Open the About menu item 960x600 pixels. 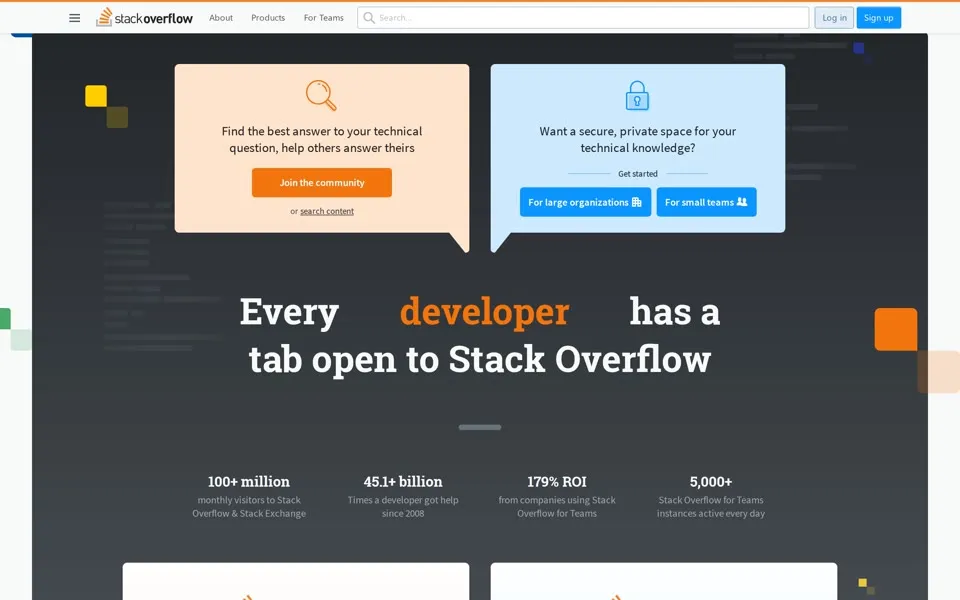pyautogui.click(x=221, y=18)
